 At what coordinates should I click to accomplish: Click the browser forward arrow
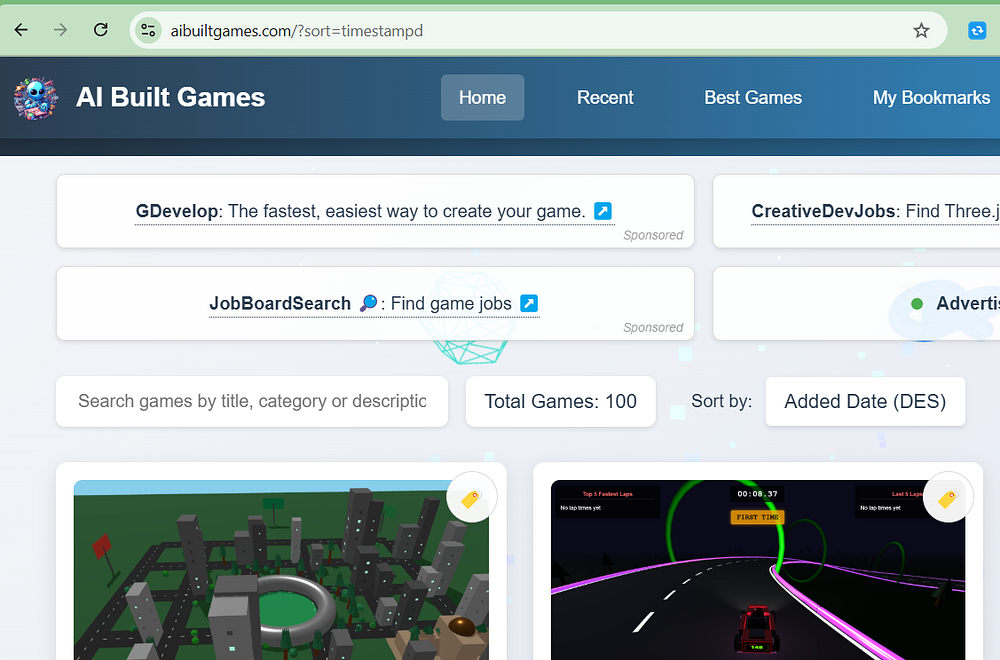click(61, 30)
